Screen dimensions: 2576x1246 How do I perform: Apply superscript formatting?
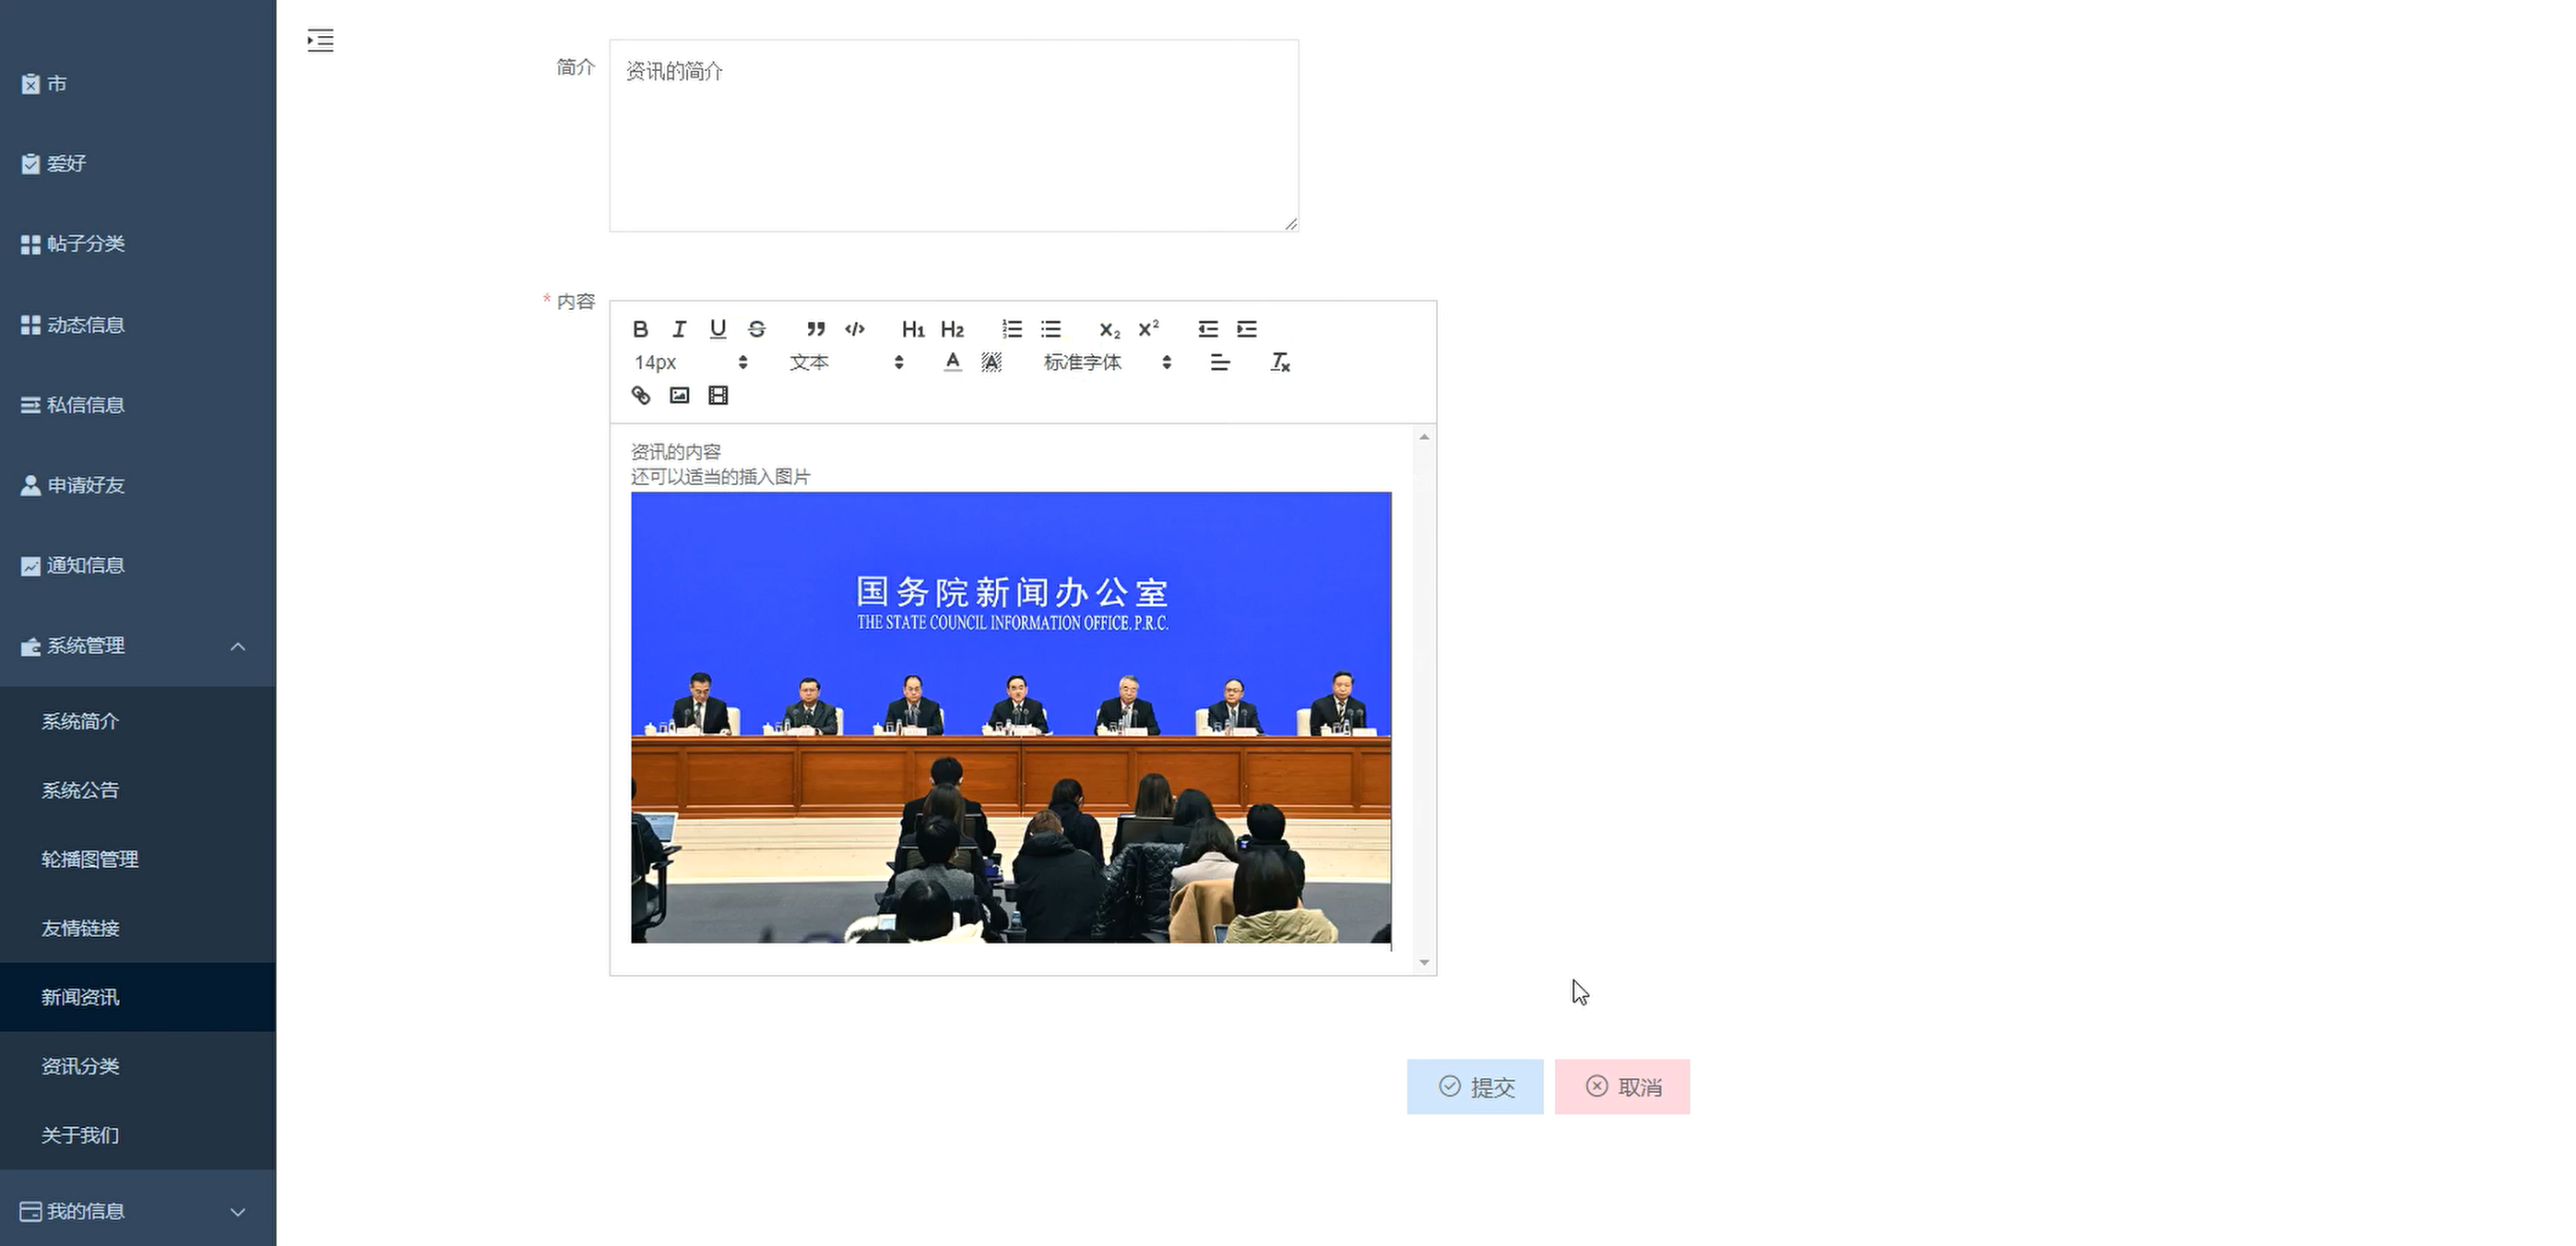coord(1149,329)
